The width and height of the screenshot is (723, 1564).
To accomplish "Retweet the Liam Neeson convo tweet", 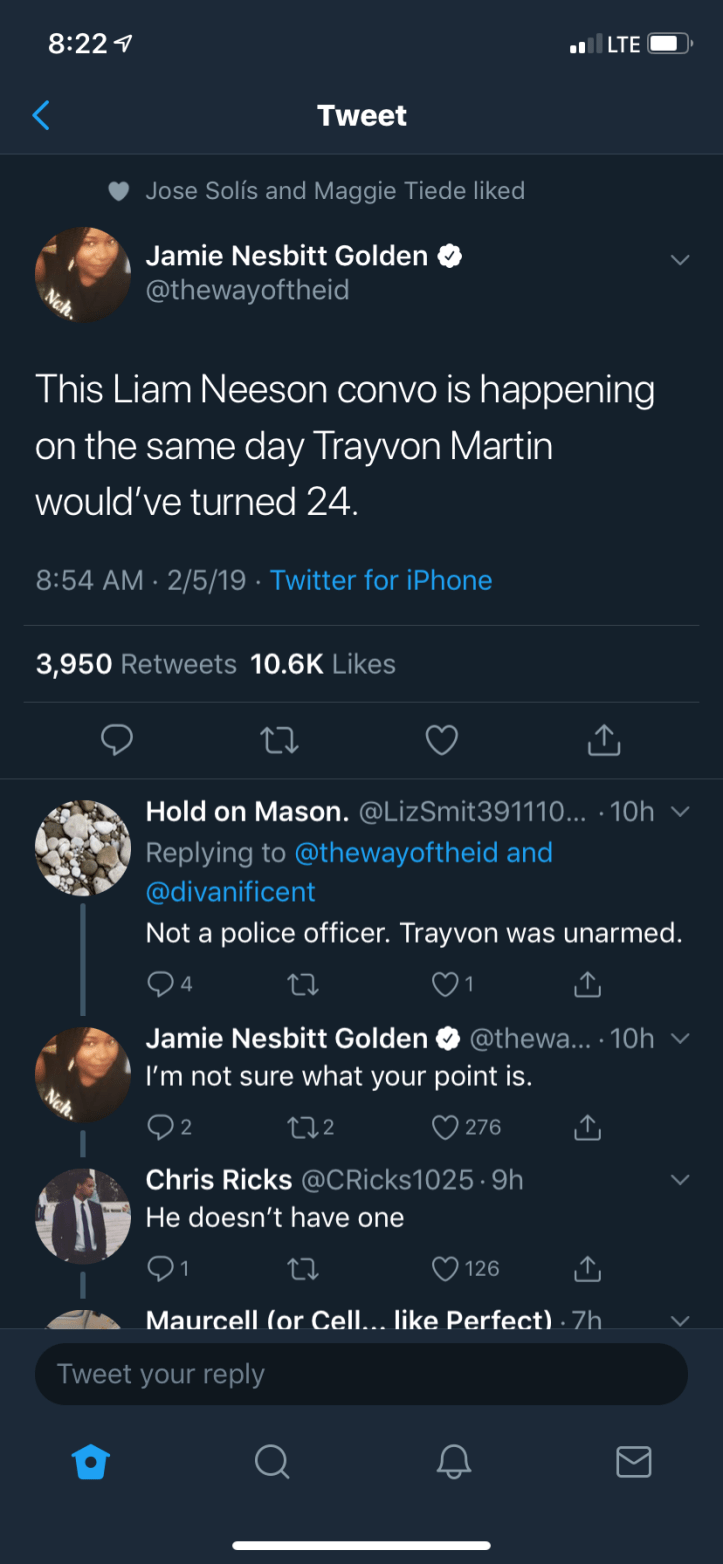I will click(279, 740).
